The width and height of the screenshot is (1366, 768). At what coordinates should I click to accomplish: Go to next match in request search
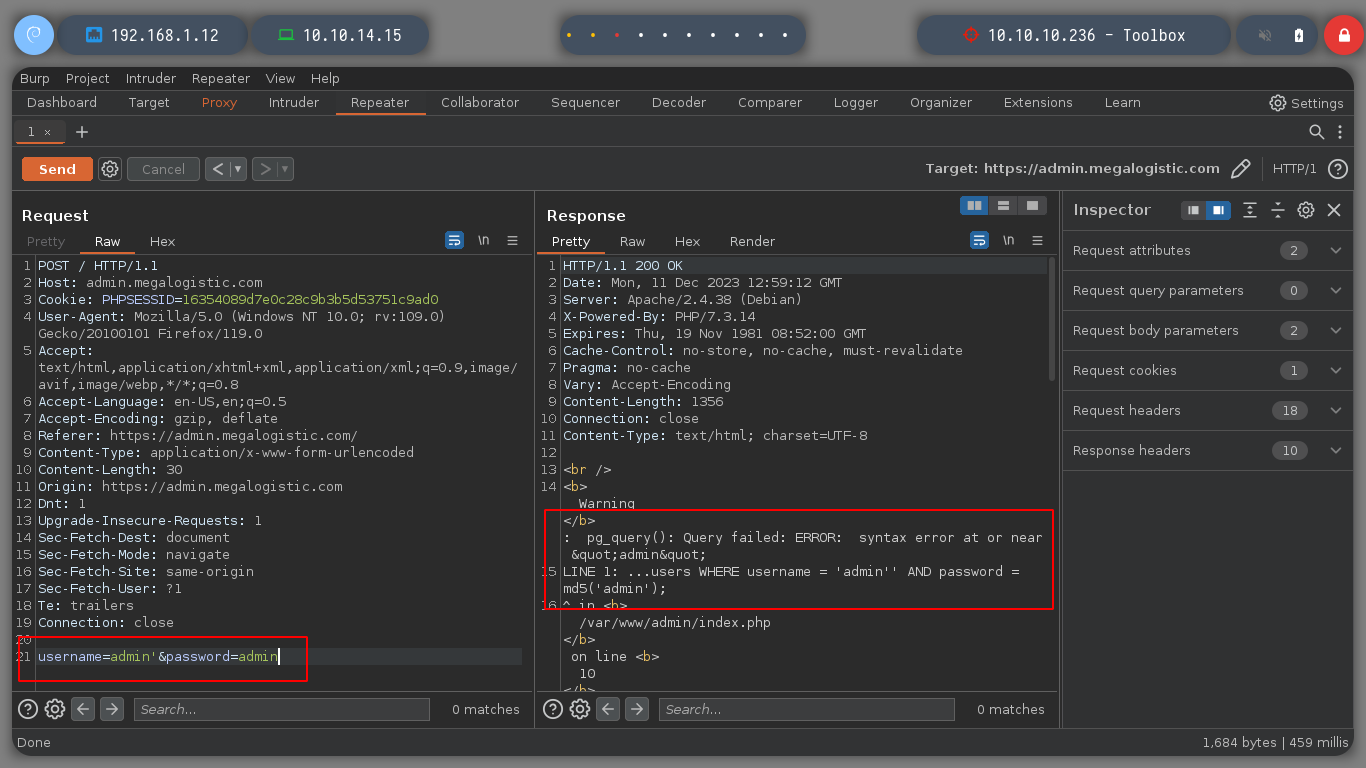click(112, 709)
